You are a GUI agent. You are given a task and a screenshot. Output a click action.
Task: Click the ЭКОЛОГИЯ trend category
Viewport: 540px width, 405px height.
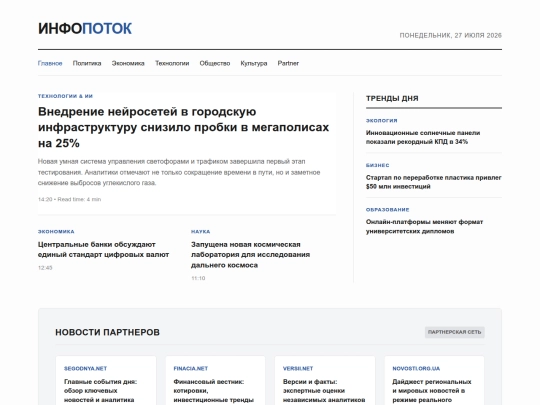point(382,121)
